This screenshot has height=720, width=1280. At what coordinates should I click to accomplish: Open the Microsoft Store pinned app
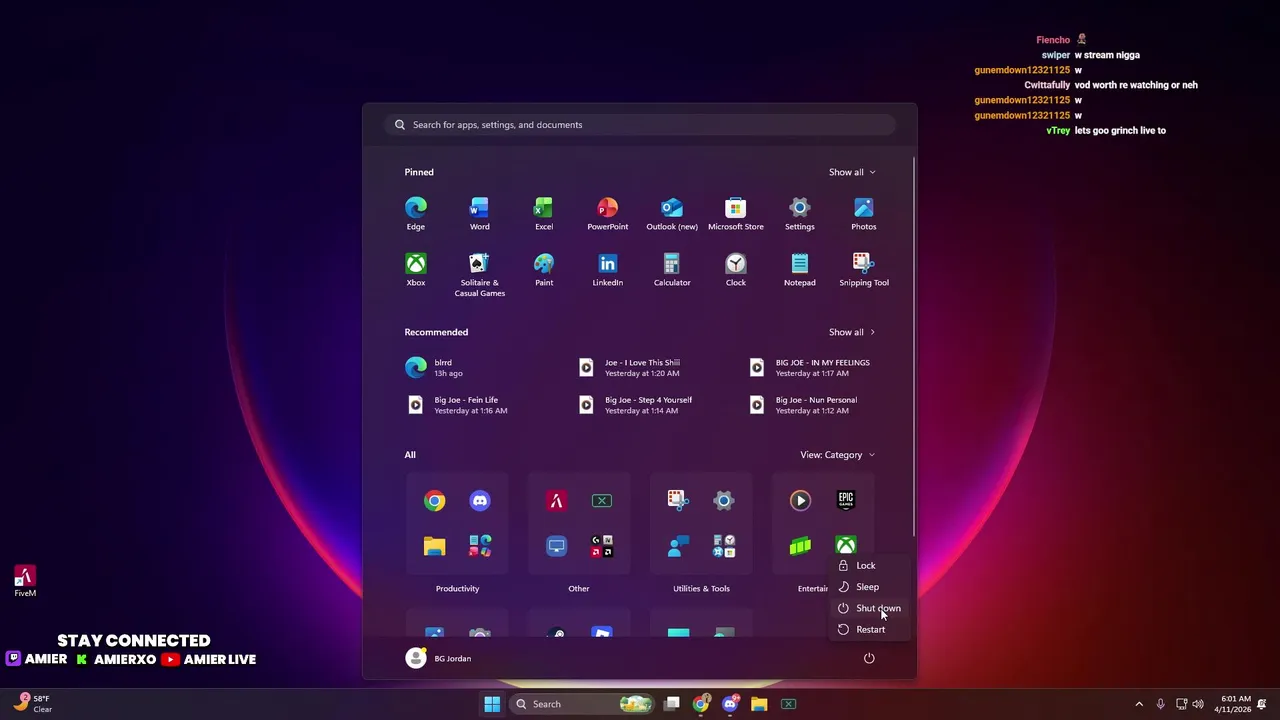pos(736,213)
